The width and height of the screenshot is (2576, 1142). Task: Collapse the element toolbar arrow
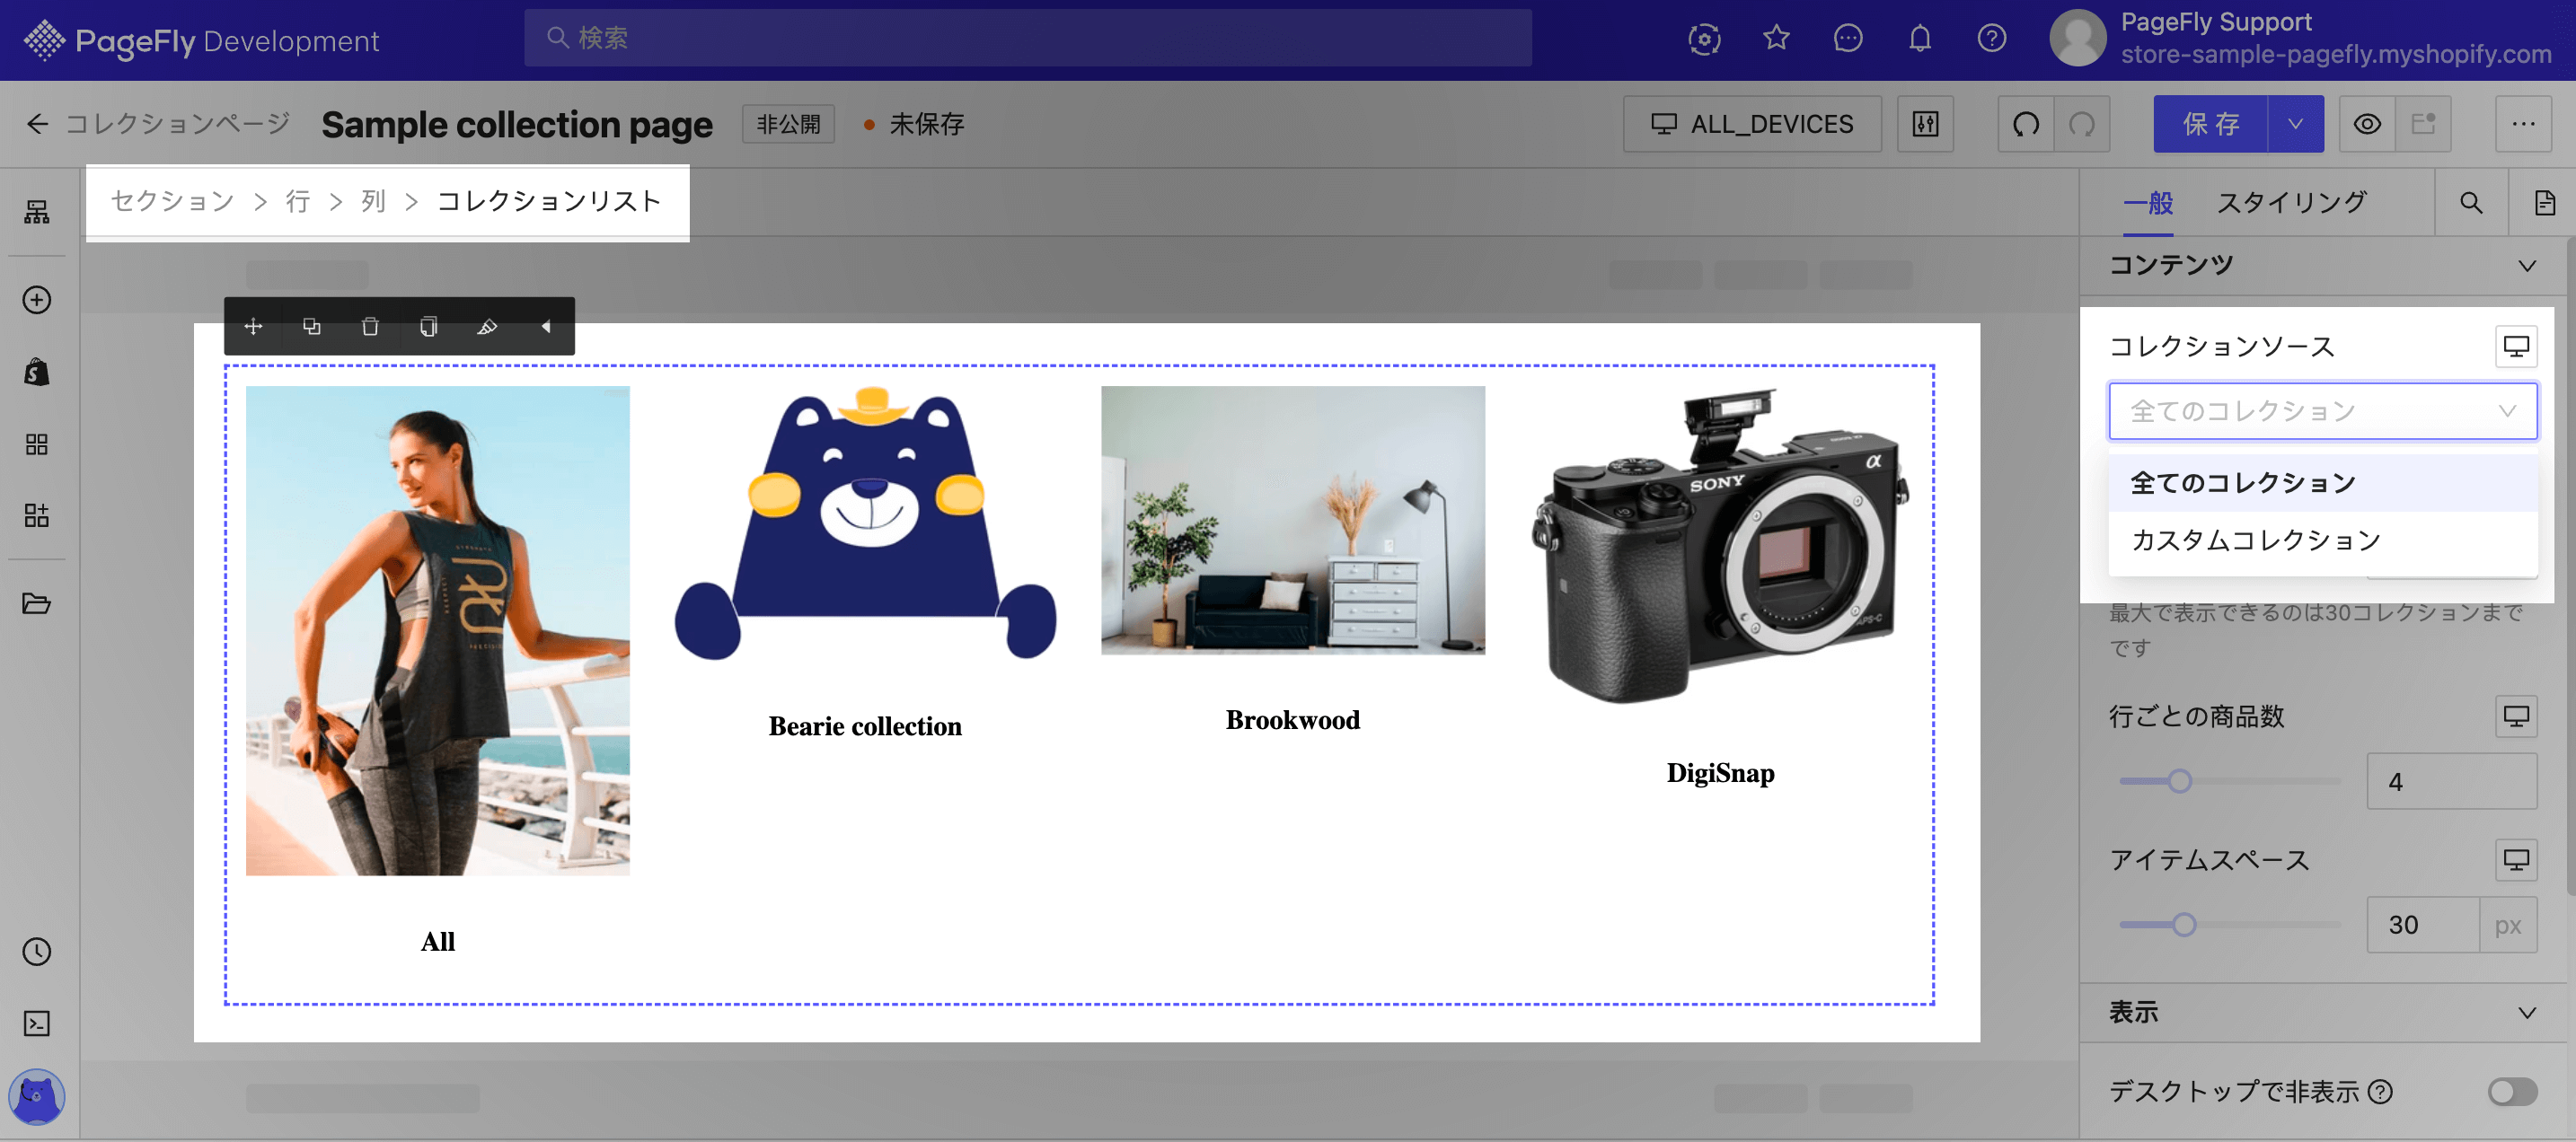(x=546, y=326)
